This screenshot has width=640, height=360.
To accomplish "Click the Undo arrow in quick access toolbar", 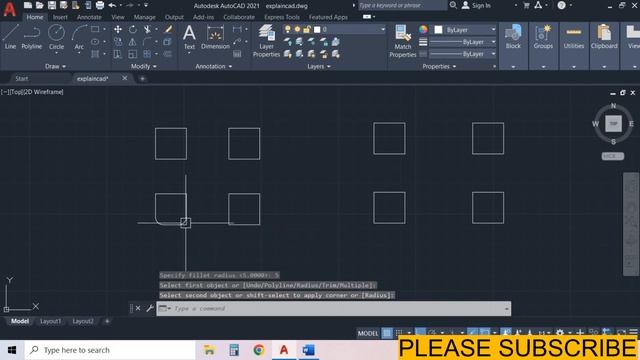I will pyautogui.click(x=112, y=5).
